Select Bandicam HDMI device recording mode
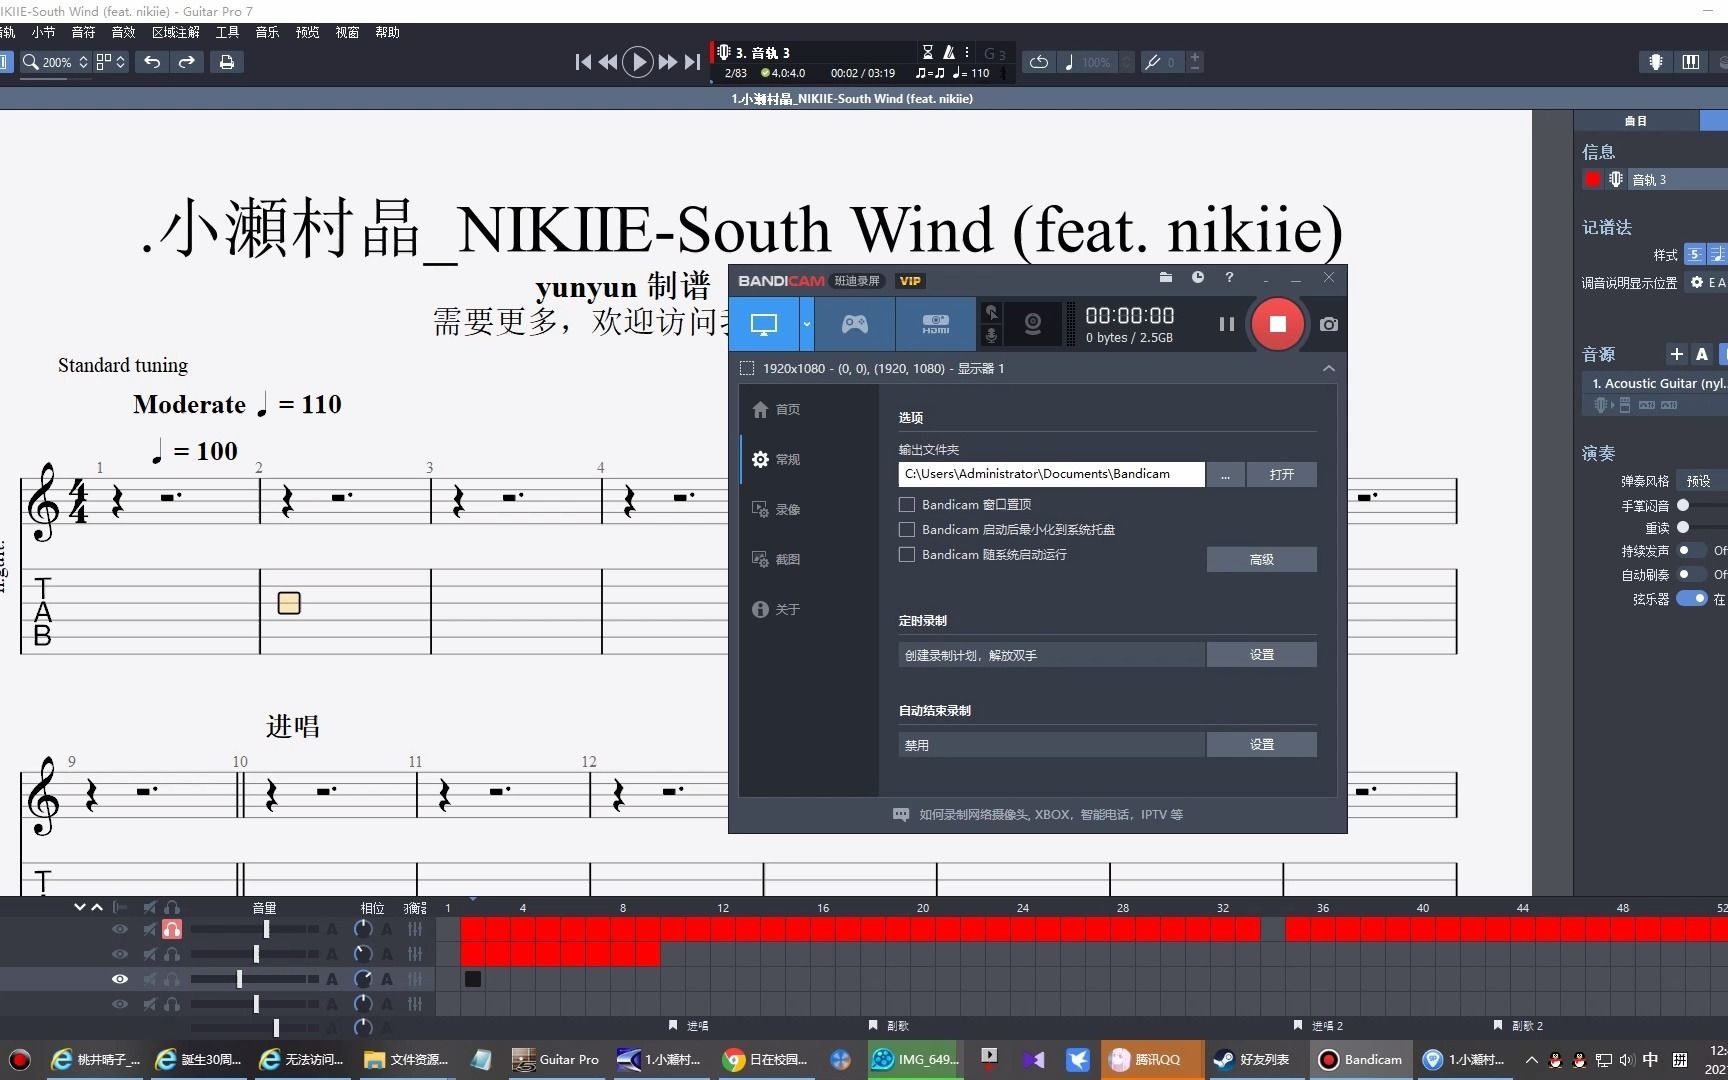This screenshot has width=1728, height=1080. pos(935,324)
